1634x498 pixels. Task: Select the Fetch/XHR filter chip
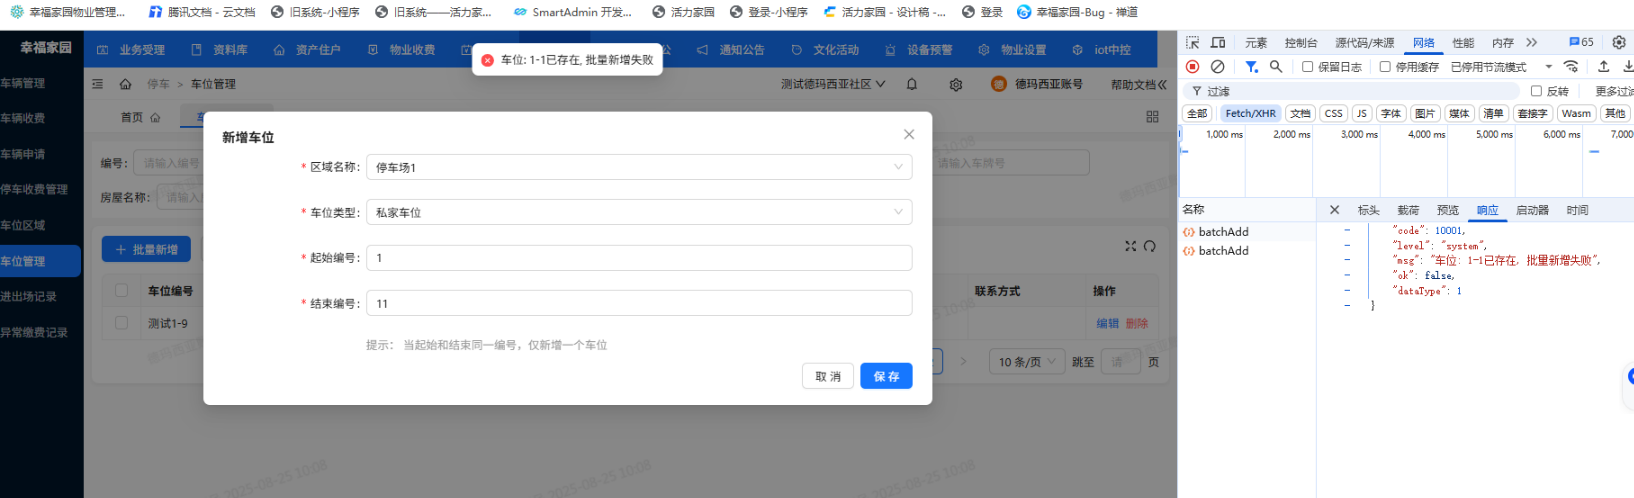[1250, 113]
